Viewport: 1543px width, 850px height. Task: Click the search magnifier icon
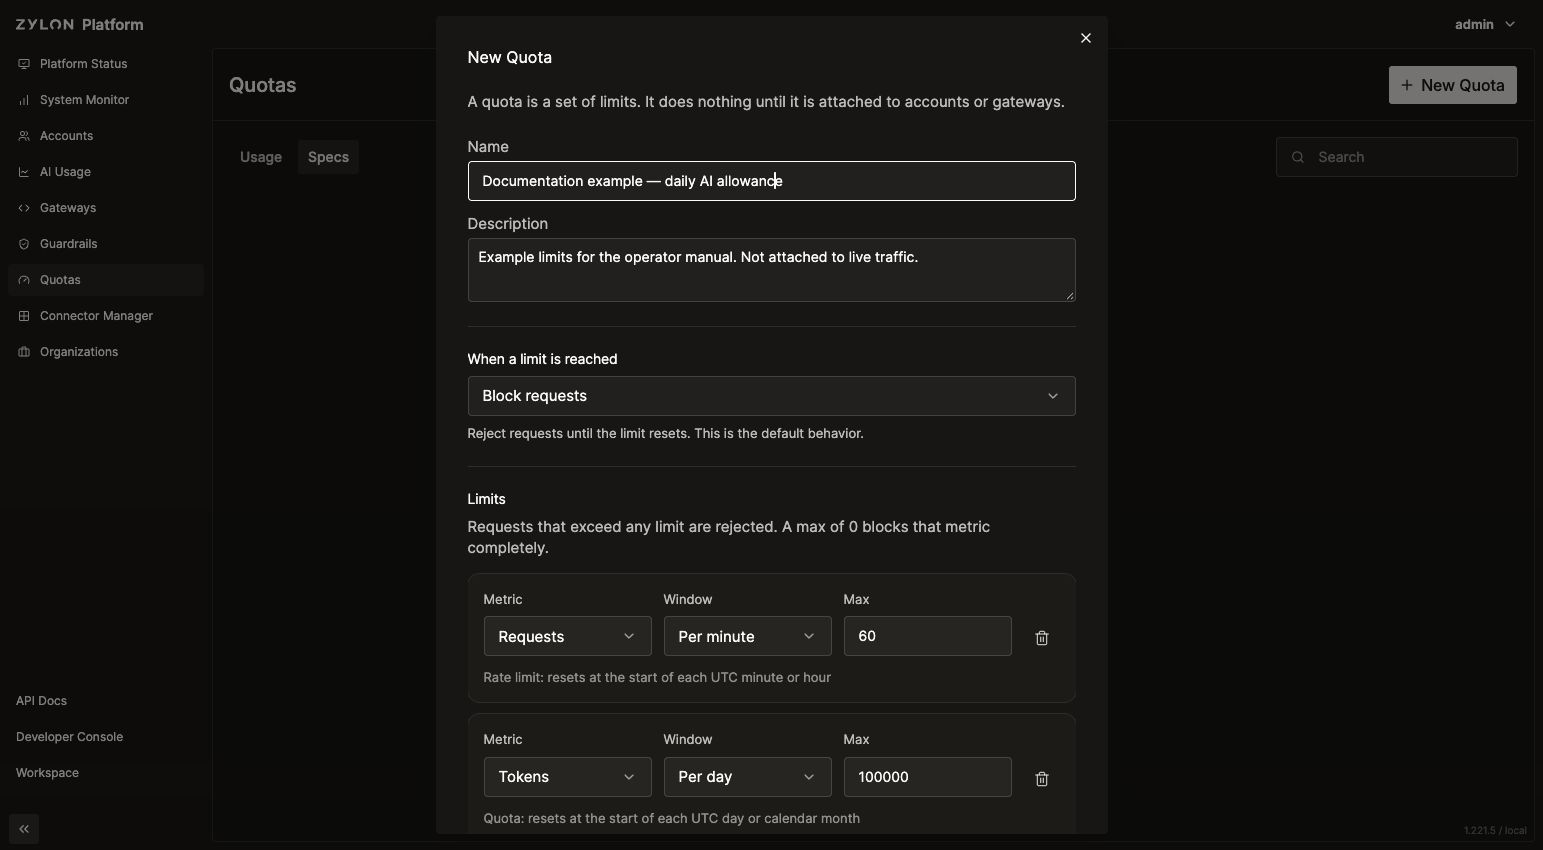[x=1298, y=157]
